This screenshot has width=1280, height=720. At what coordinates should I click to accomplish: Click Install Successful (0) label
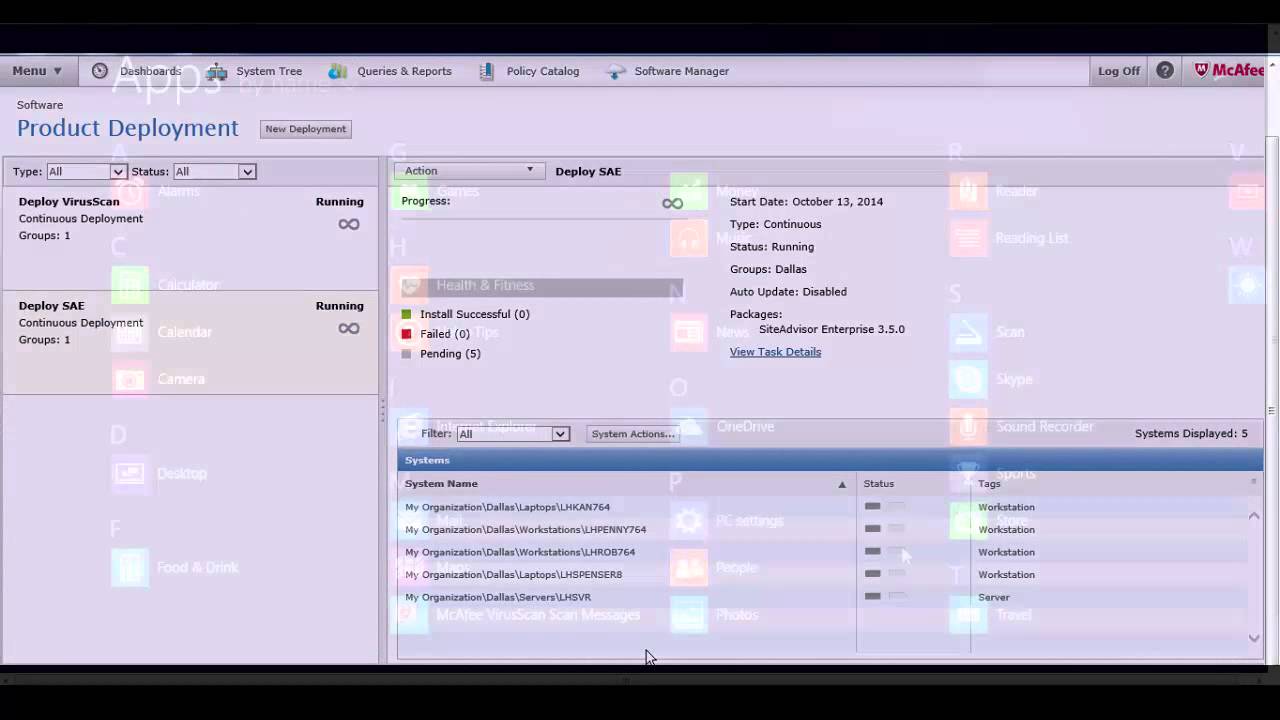point(475,314)
